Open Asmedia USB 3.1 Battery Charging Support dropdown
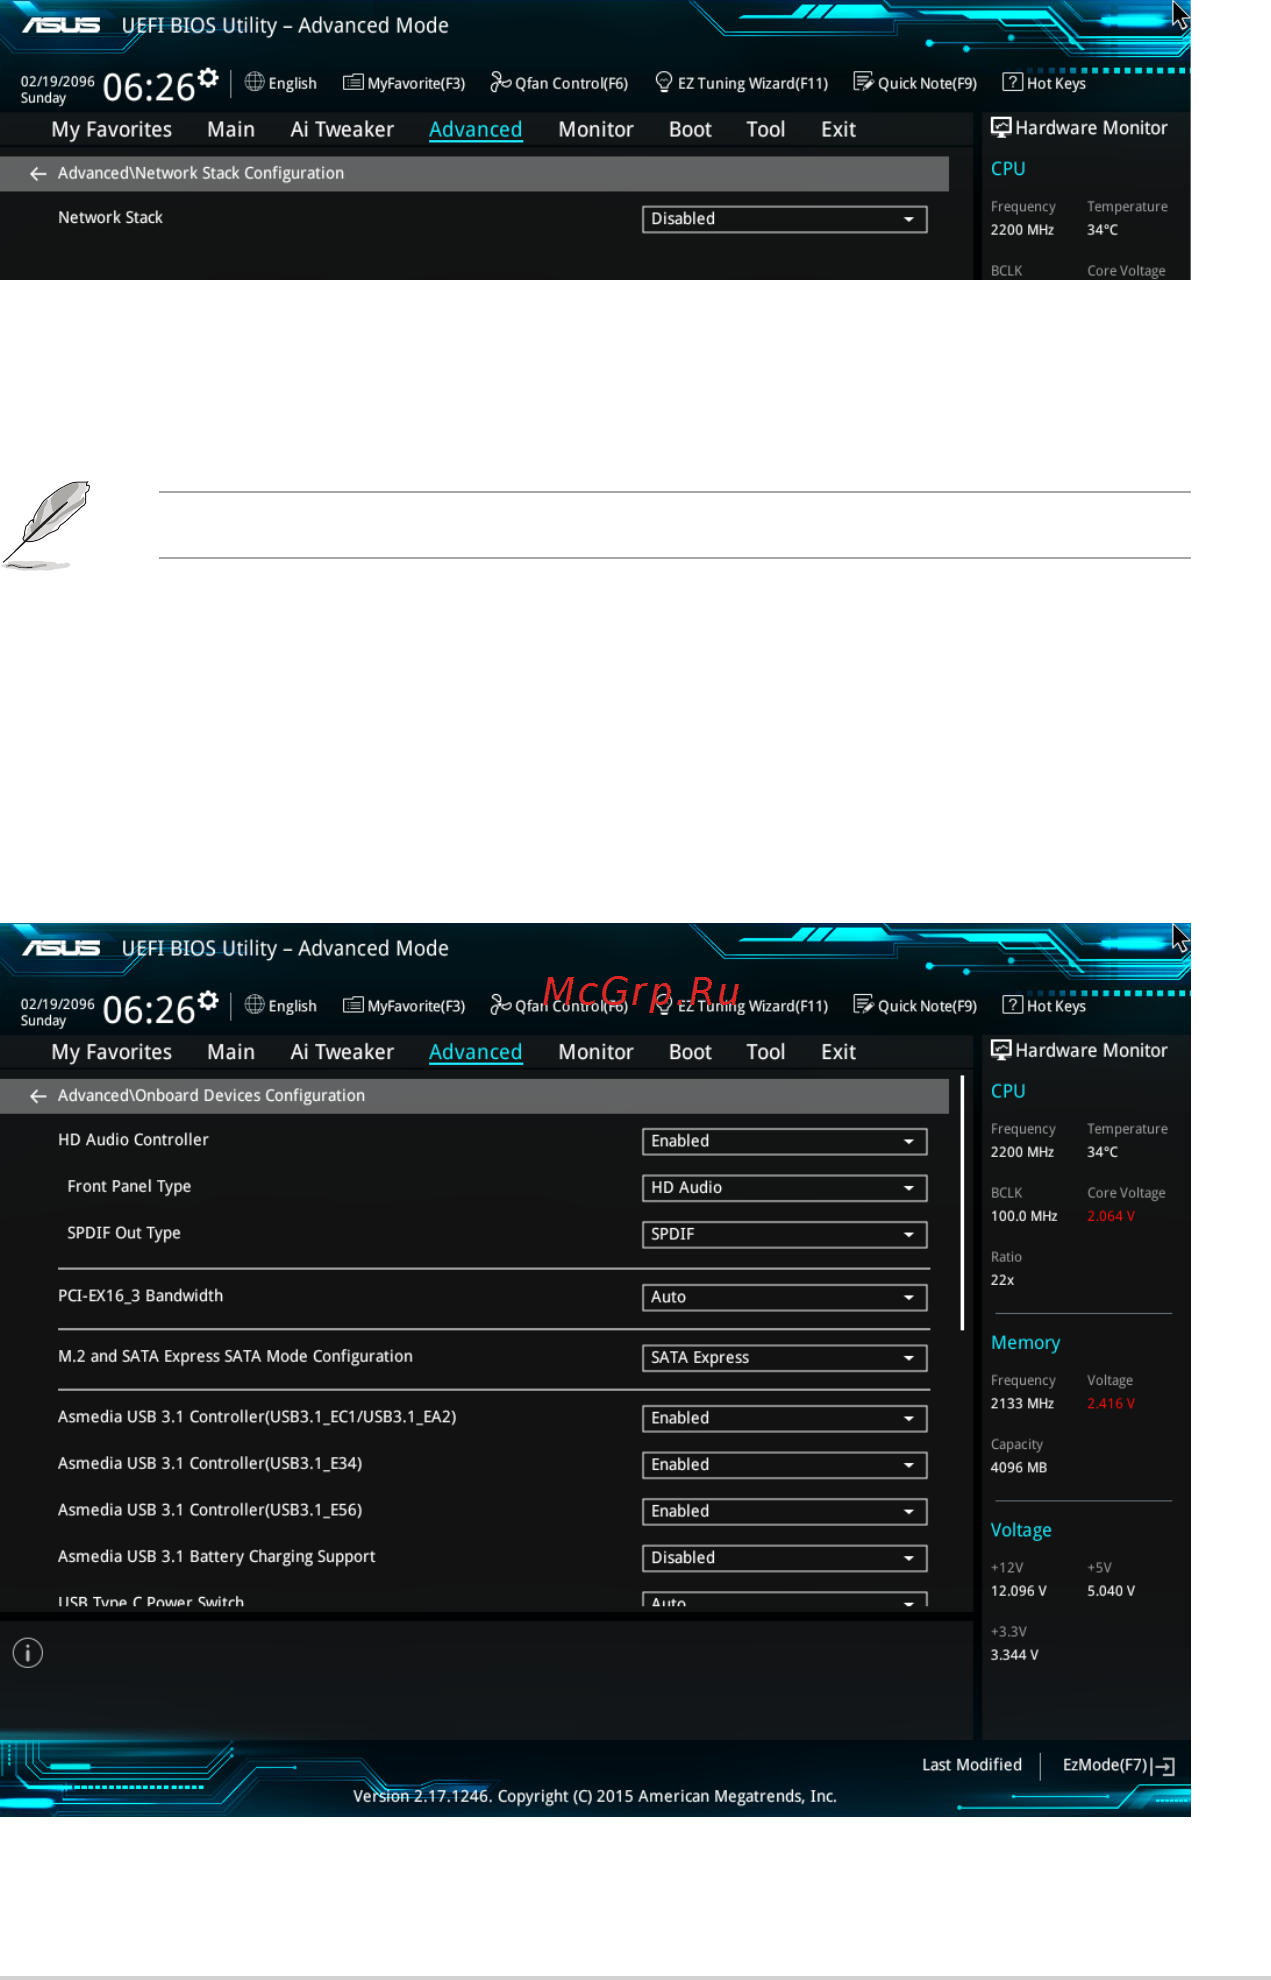 (784, 1558)
